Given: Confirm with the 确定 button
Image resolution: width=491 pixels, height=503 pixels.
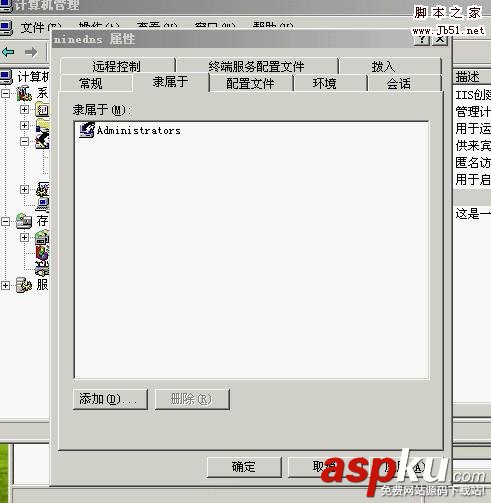Looking at the screenshot, I should (x=244, y=467).
